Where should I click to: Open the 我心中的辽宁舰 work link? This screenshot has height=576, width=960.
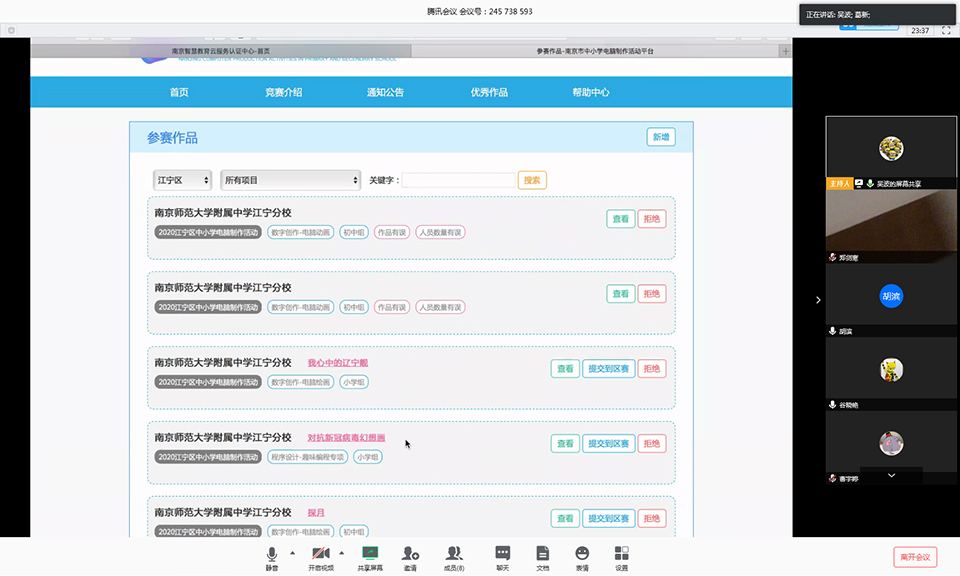337,363
